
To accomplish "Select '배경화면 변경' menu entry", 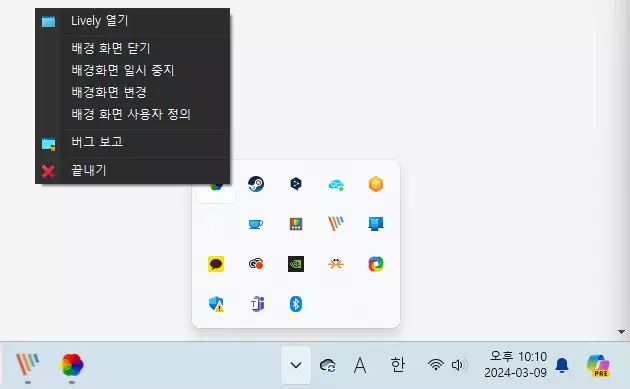I will [133, 92].
